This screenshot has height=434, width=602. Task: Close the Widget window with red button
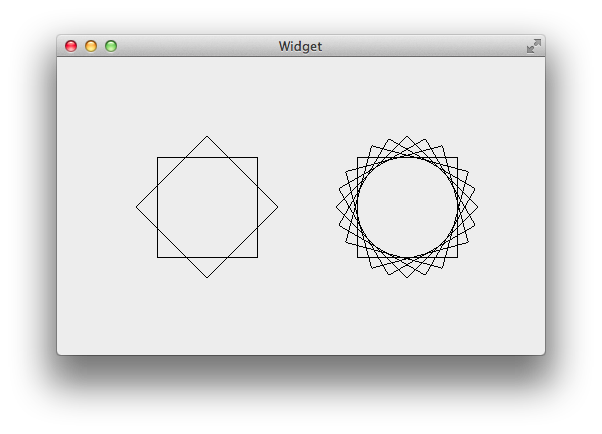coord(71,46)
